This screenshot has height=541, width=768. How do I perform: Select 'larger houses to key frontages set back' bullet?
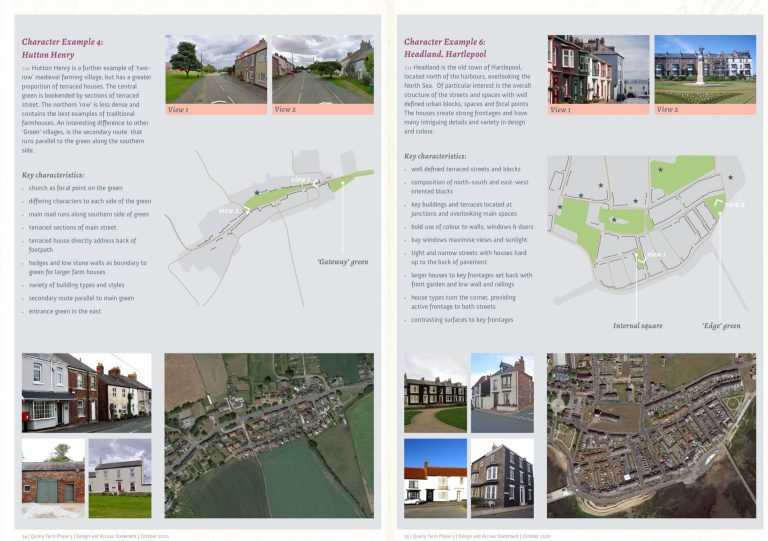[472, 280]
